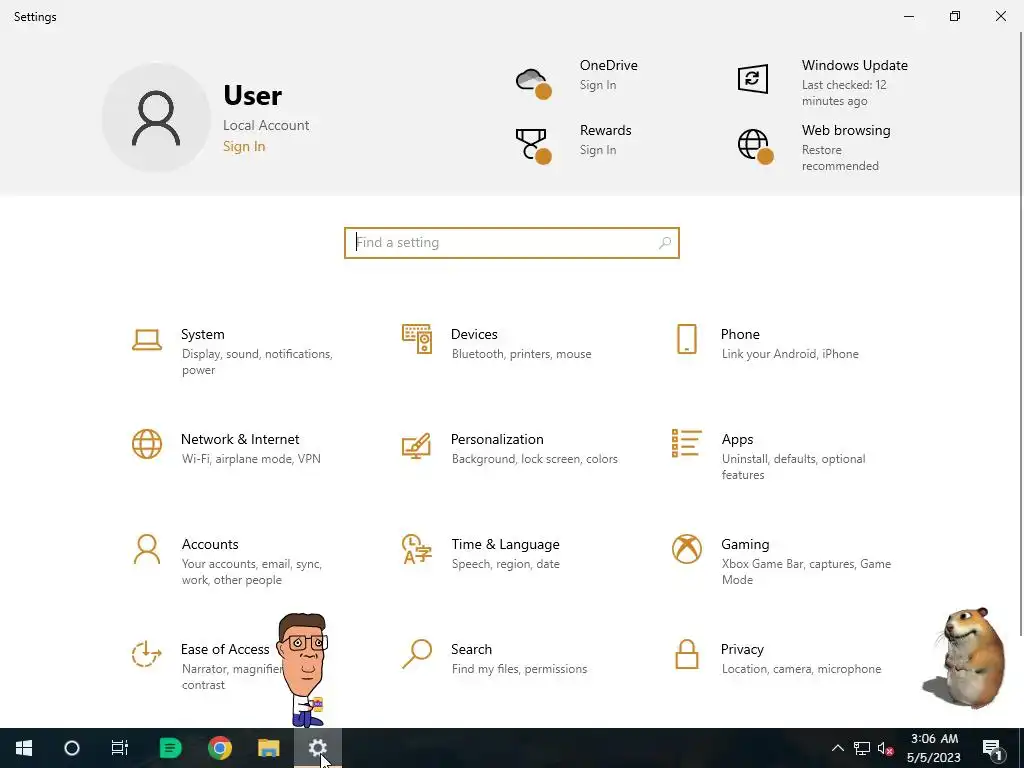The height and width of the screenshot is (768, 1024).
Task: Open the Web browsing Restore recommended item
Action: [840, 158]
